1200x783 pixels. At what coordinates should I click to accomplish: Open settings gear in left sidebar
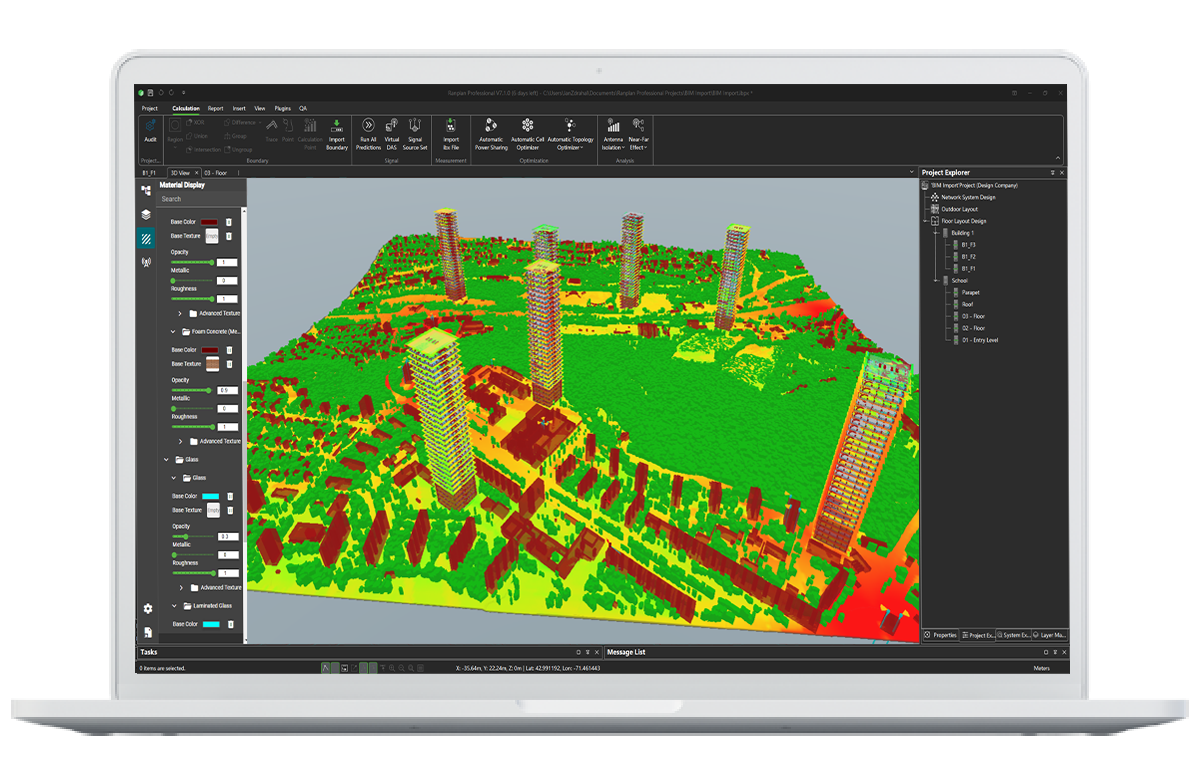[x=148, y=608]
